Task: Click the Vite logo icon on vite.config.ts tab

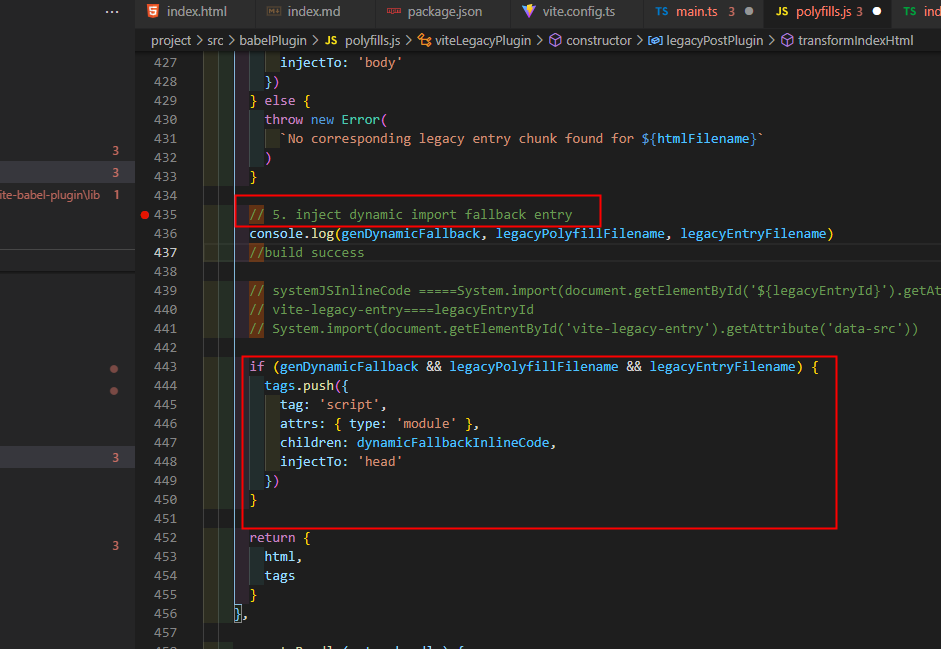Action: pos(528,13)
